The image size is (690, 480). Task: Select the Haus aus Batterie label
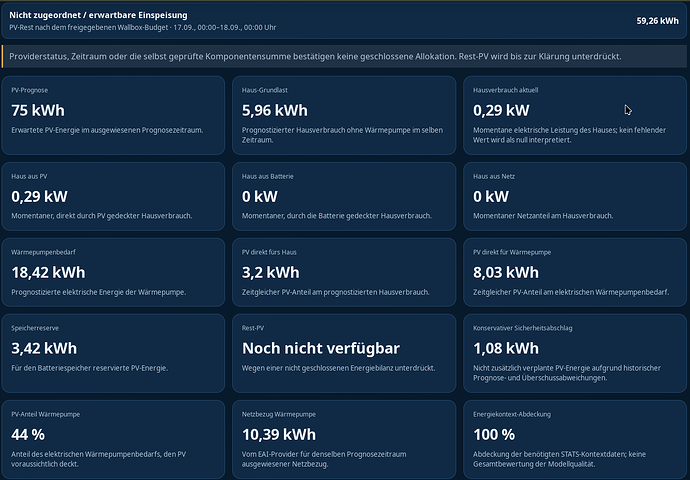click(268, 176)
